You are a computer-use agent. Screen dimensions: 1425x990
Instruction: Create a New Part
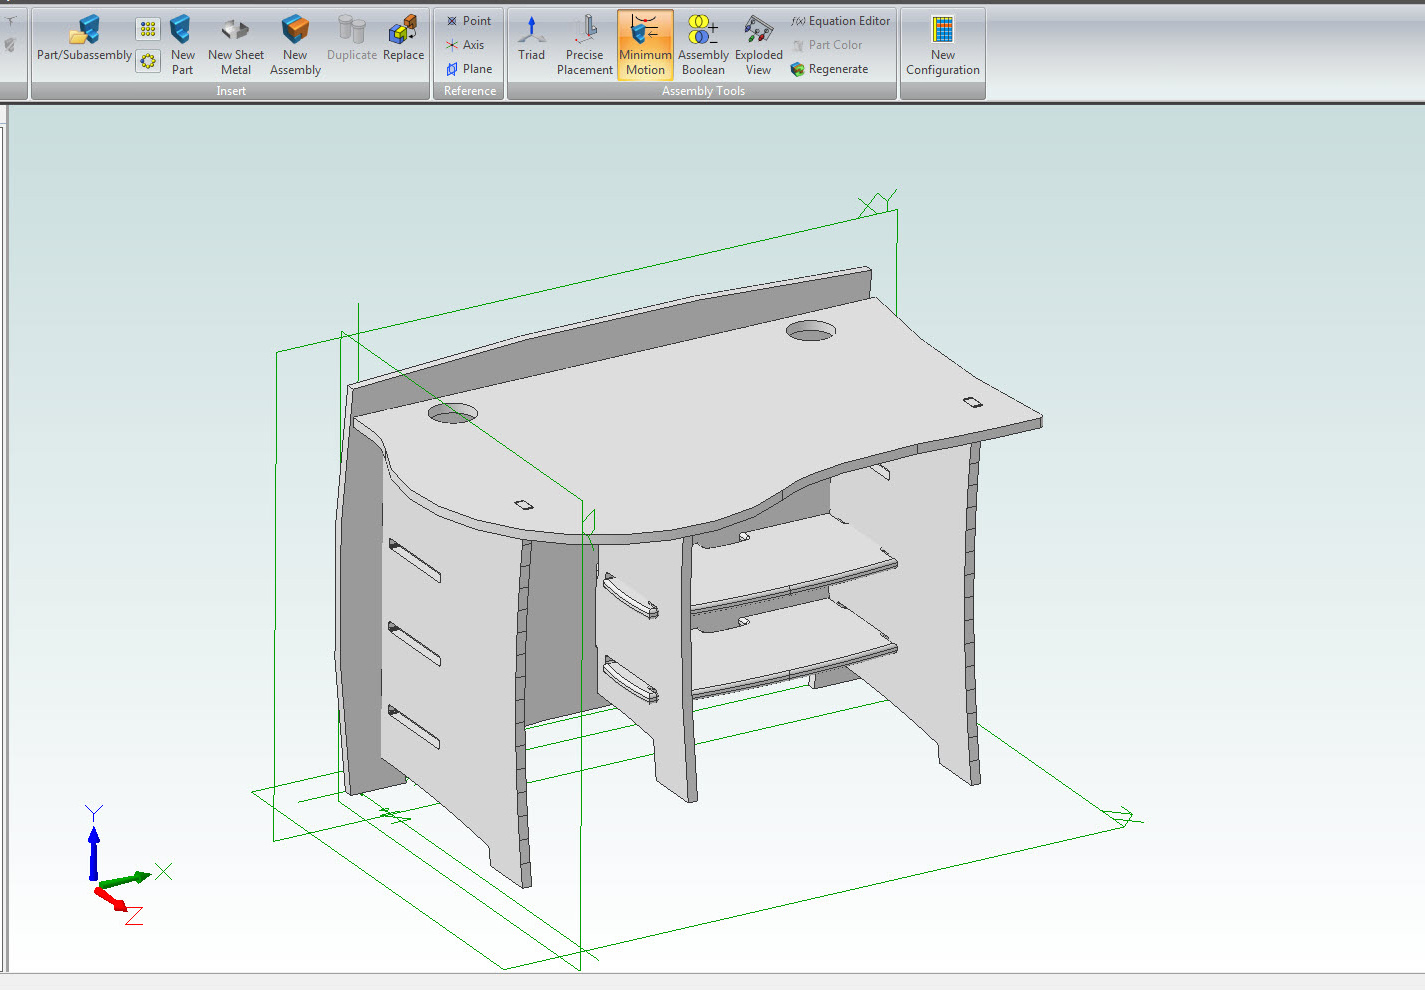pos(182,45)
